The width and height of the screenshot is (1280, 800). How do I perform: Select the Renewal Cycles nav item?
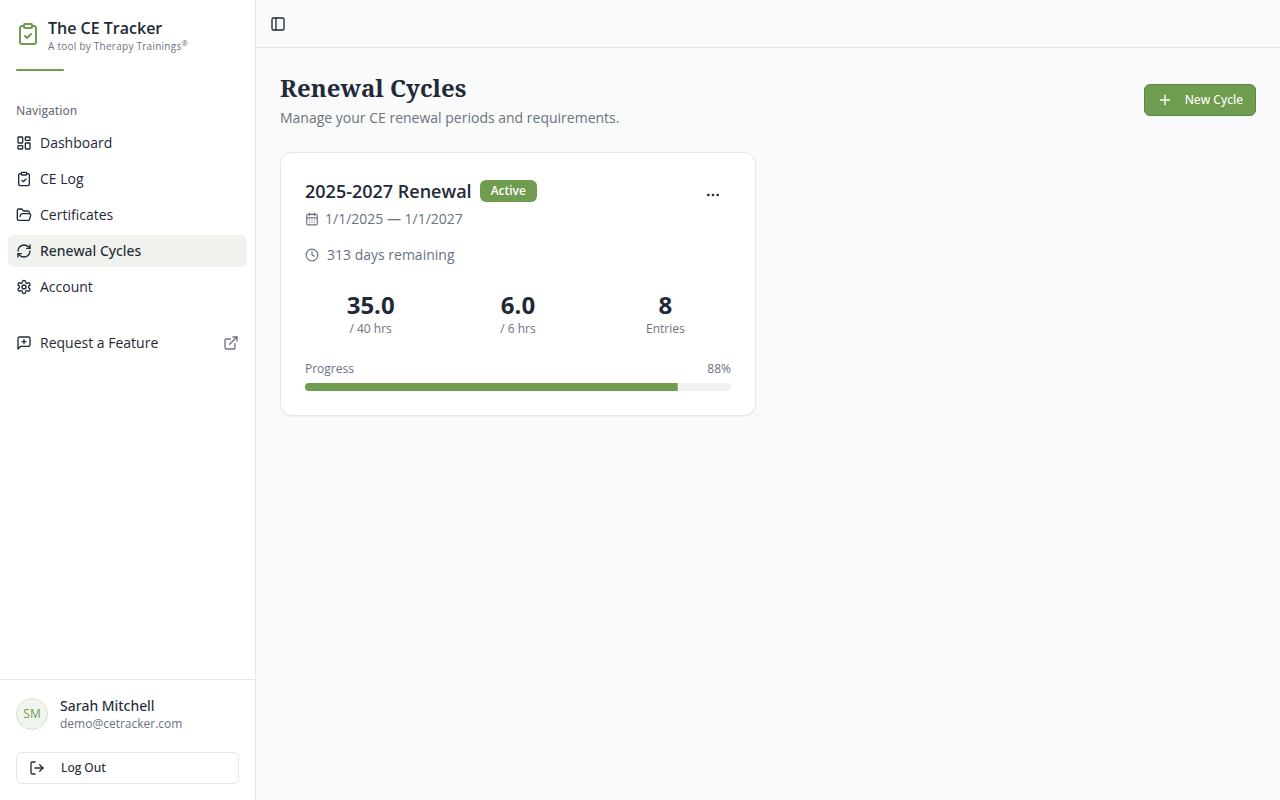[x=127, y=251]
